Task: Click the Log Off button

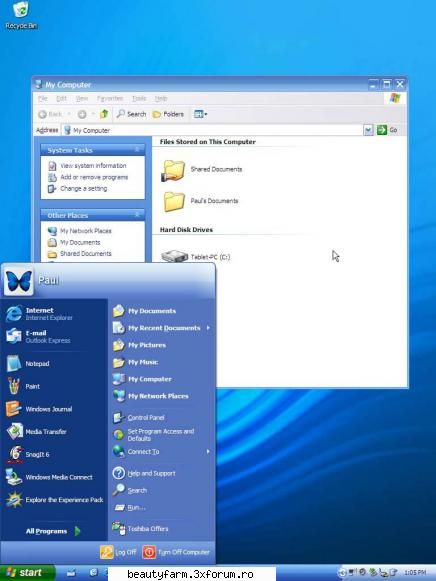Action: click(118, 552)
